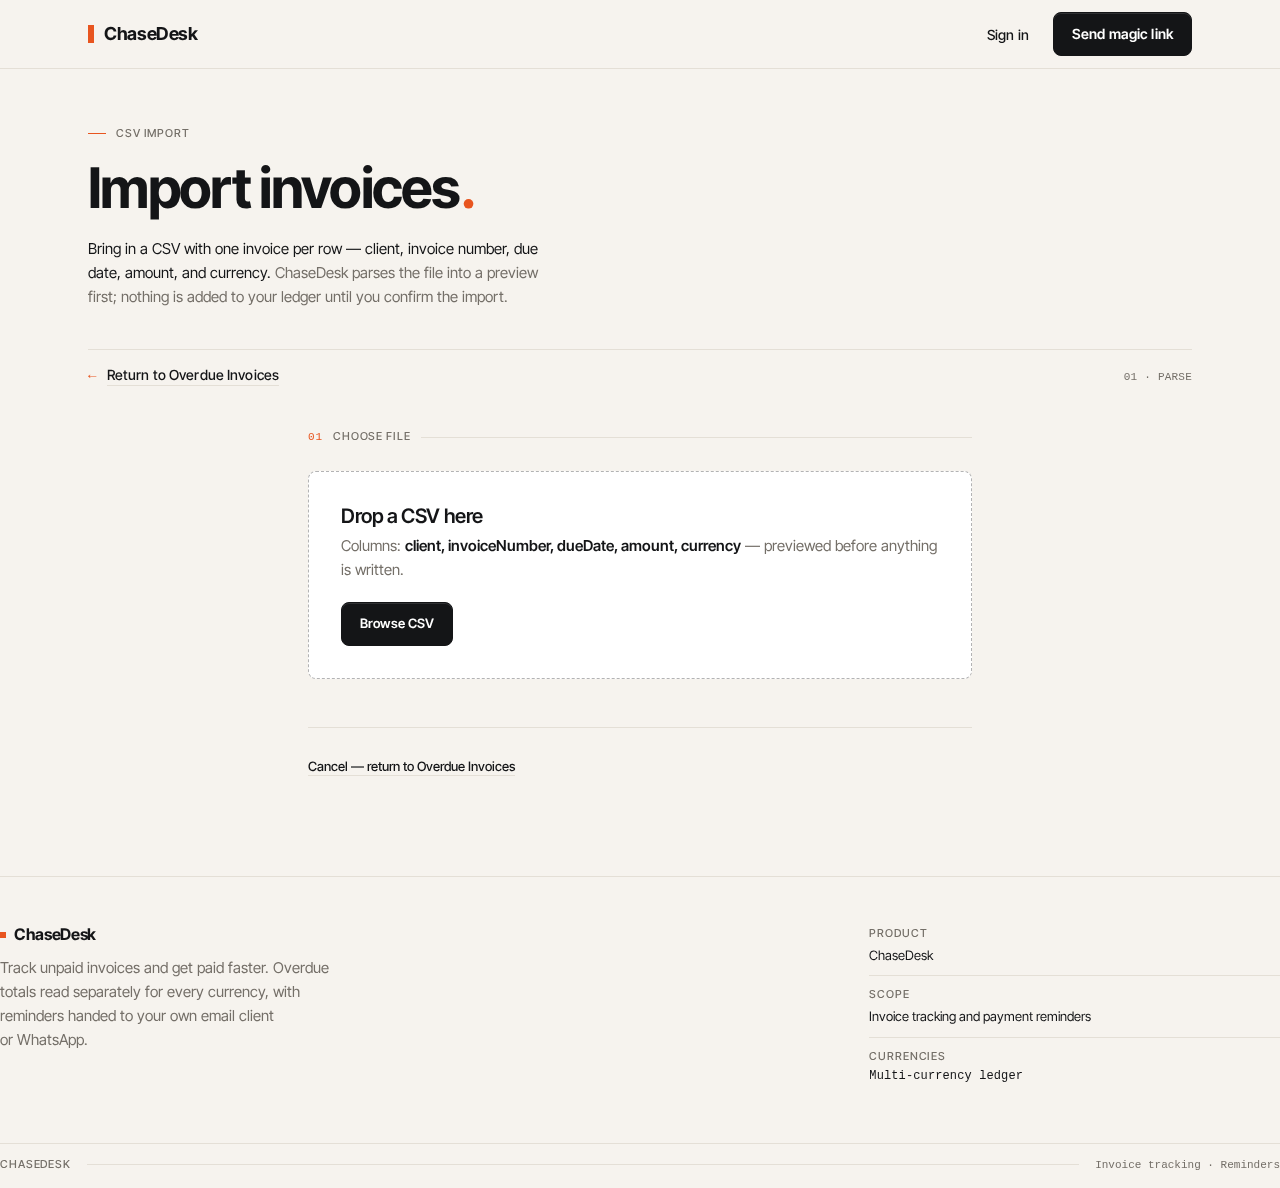
Task: Click the SCOPE label in the footer
Action: 889,994
